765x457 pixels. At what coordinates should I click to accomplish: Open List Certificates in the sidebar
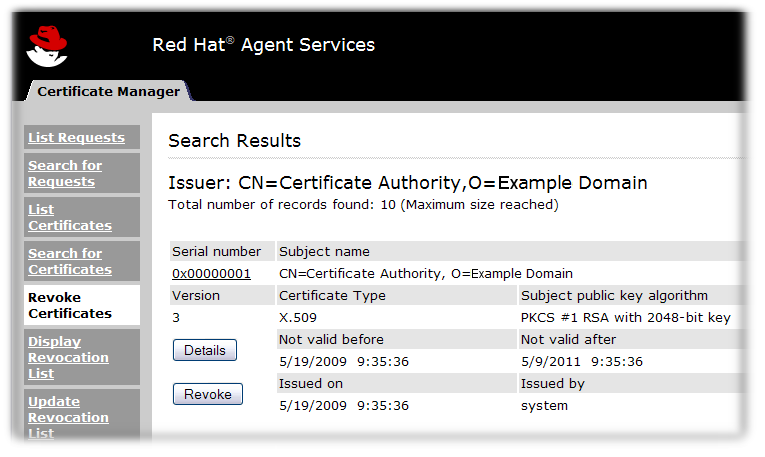(69, 217)
